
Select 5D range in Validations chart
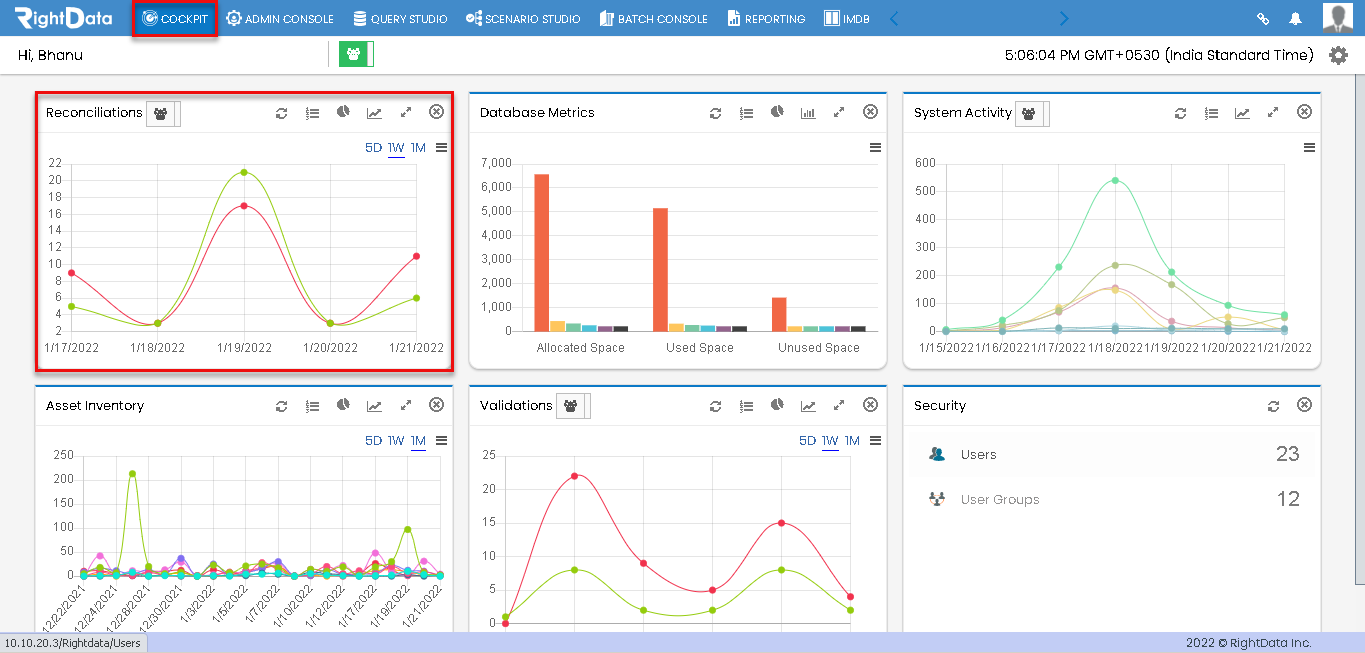808,441
